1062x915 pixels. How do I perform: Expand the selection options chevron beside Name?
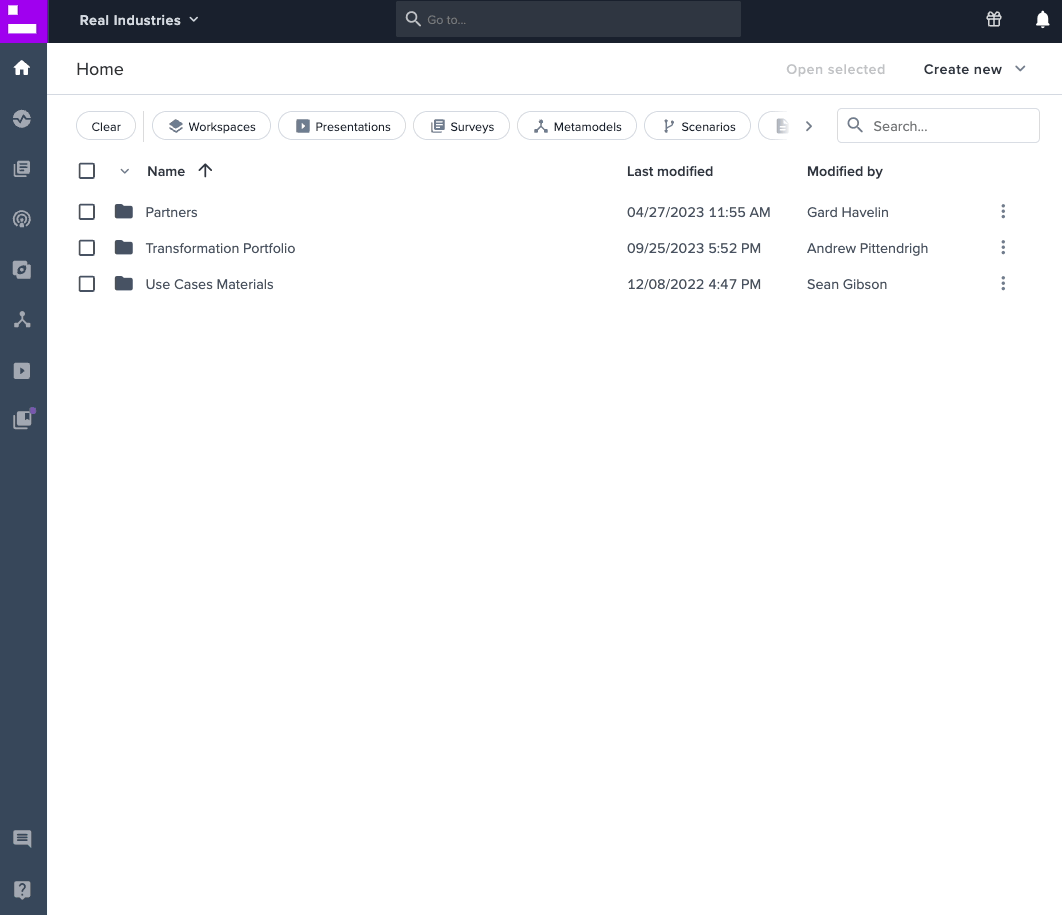[x=125, y=171]
